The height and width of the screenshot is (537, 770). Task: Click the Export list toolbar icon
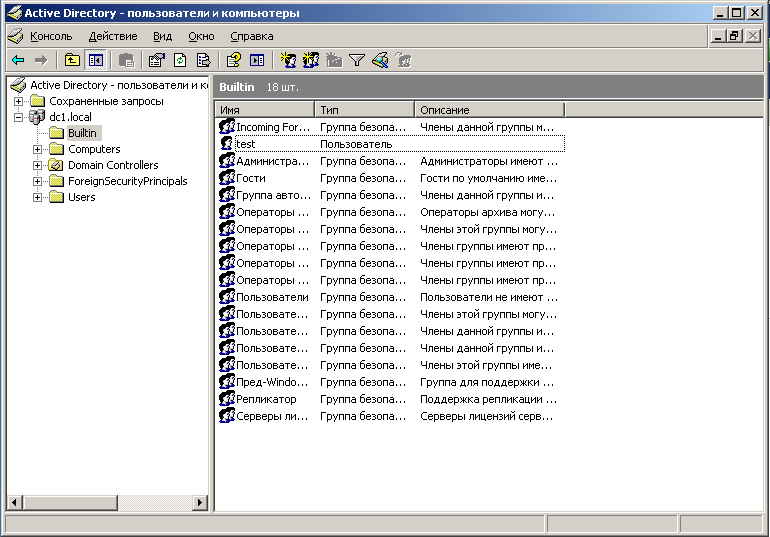click(203, 60)
